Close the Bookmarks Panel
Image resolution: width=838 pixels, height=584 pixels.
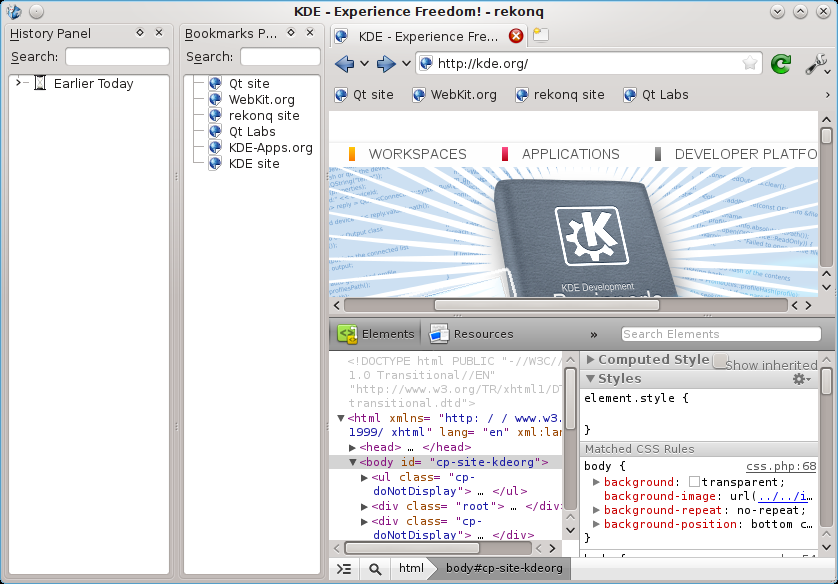[x=310, y=33]
